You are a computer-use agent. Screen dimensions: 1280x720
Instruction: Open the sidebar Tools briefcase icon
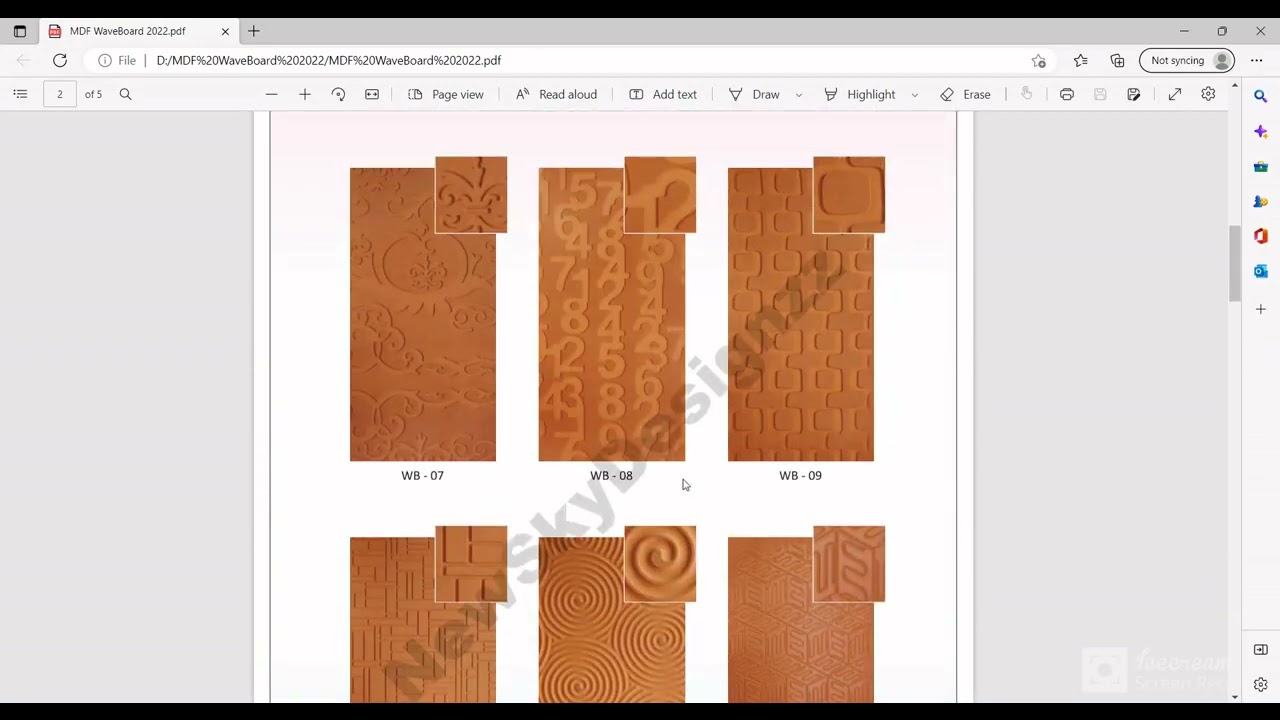(x=1261, y=167)
